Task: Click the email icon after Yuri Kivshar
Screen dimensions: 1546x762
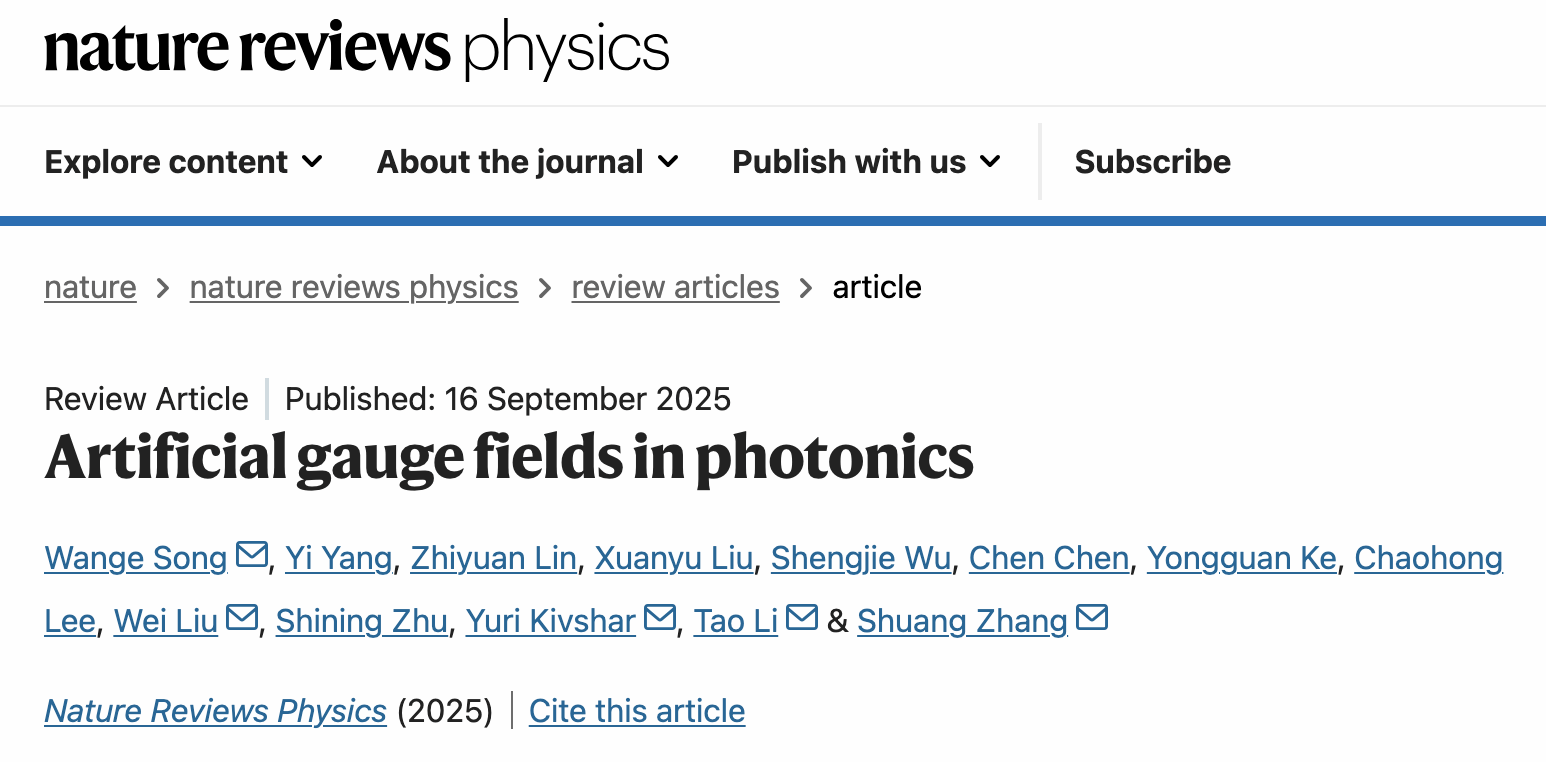Action: [659, 618]
